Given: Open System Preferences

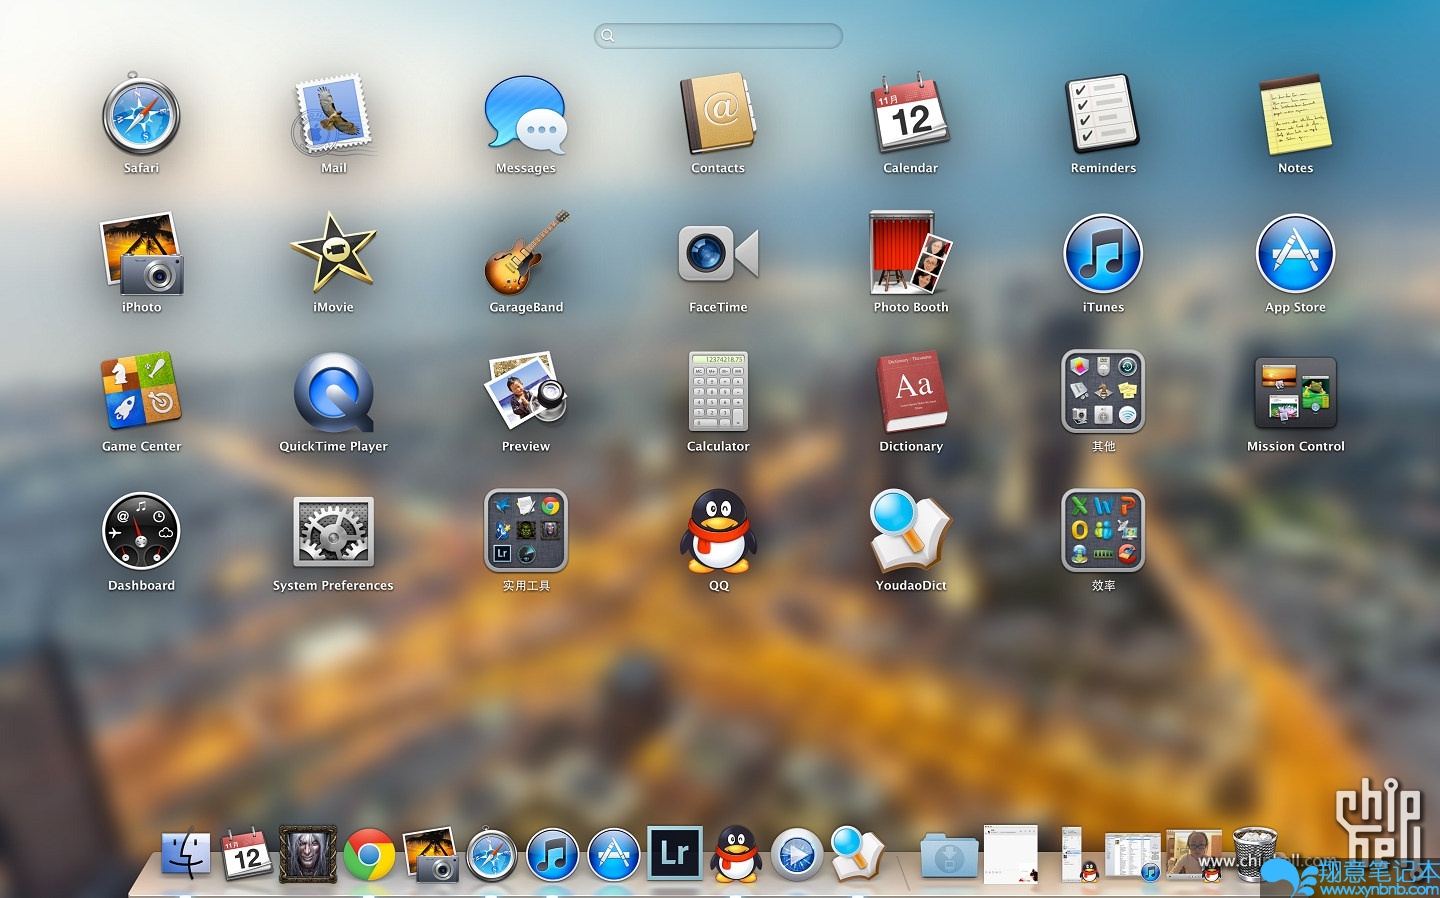Looking at the screenshot, I should click(x=334, y=531).
